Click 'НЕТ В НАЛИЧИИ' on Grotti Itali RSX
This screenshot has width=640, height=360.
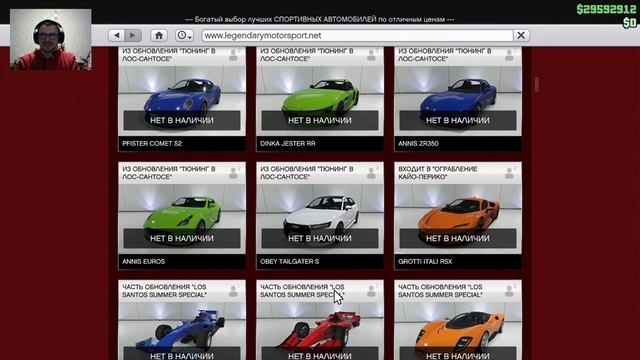point(458,238)
